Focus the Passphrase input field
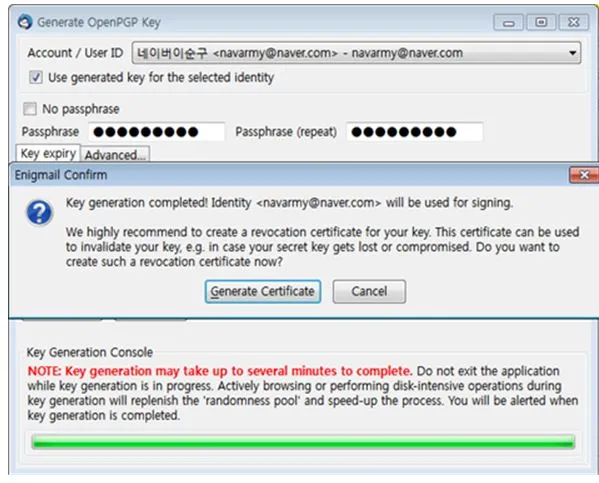This screenshot has height=483, width=599. click(x=157, y=132)
